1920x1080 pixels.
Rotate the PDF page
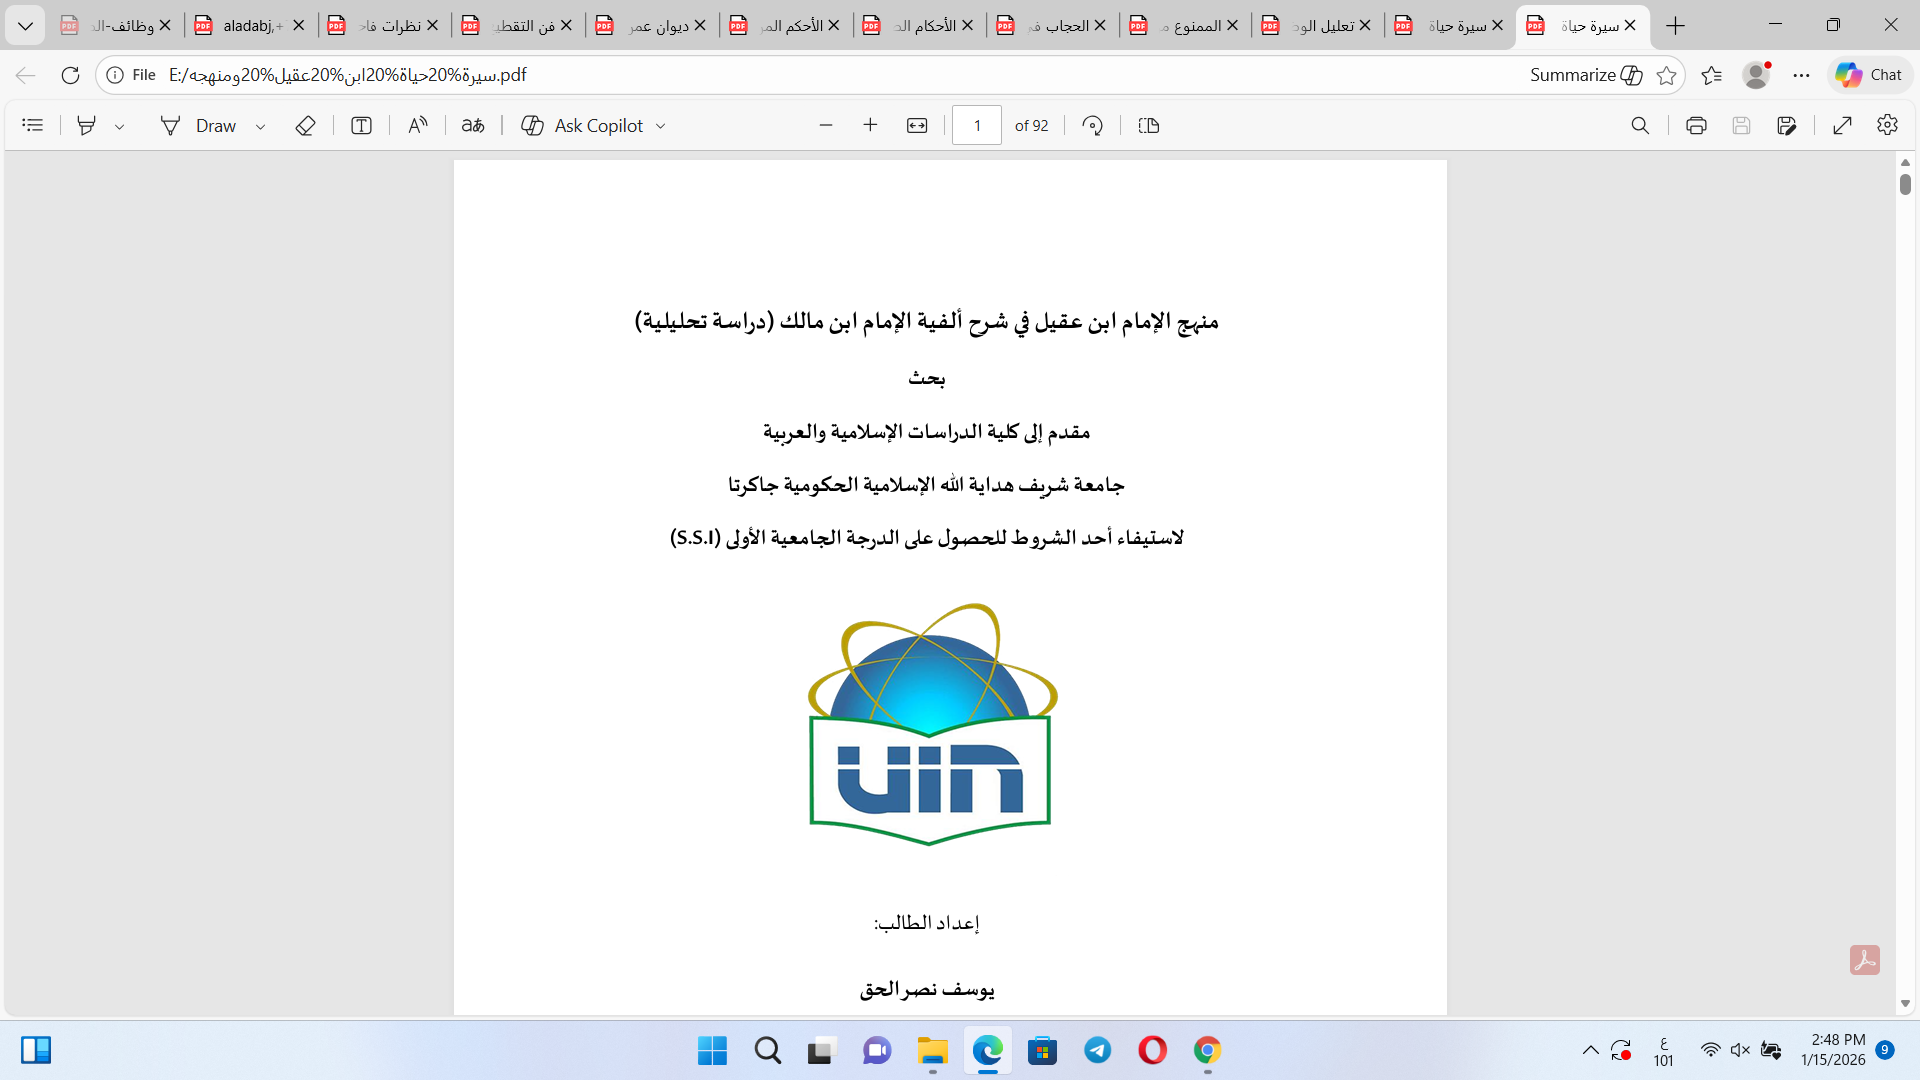[x=1093, y=125]
